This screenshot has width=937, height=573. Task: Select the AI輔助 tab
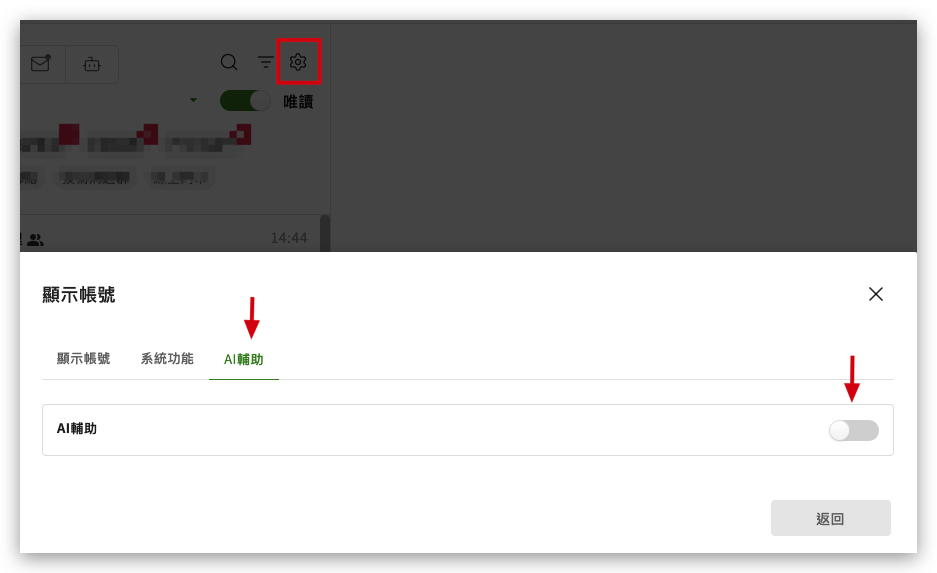pyautogui.click(x=243, y=359)
